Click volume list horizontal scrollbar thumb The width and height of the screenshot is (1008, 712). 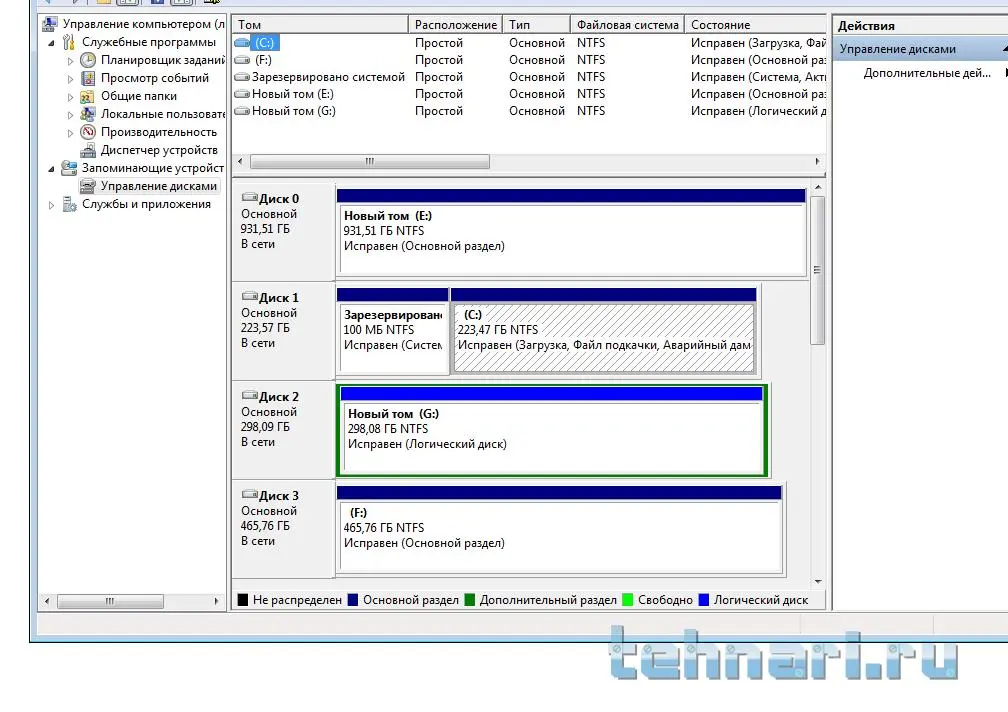click(x=370, y=161)
